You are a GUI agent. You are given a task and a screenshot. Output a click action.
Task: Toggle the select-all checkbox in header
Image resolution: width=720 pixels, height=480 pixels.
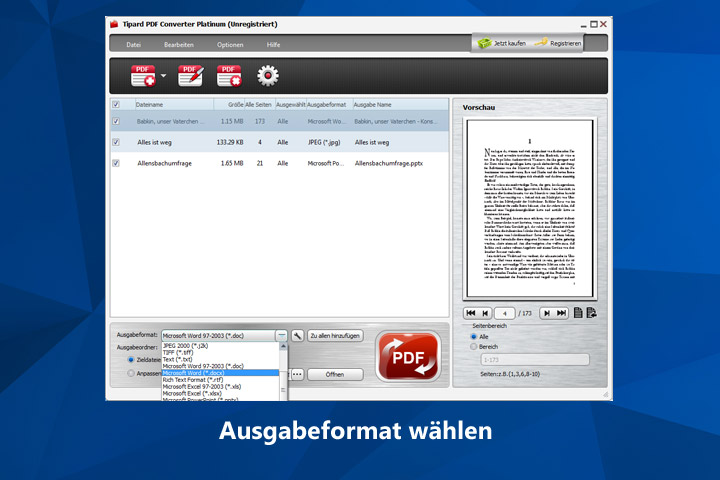coord(116,105)
